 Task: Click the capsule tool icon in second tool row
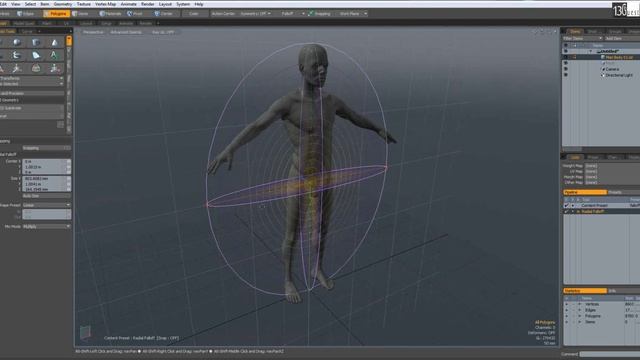click(17, 55)
